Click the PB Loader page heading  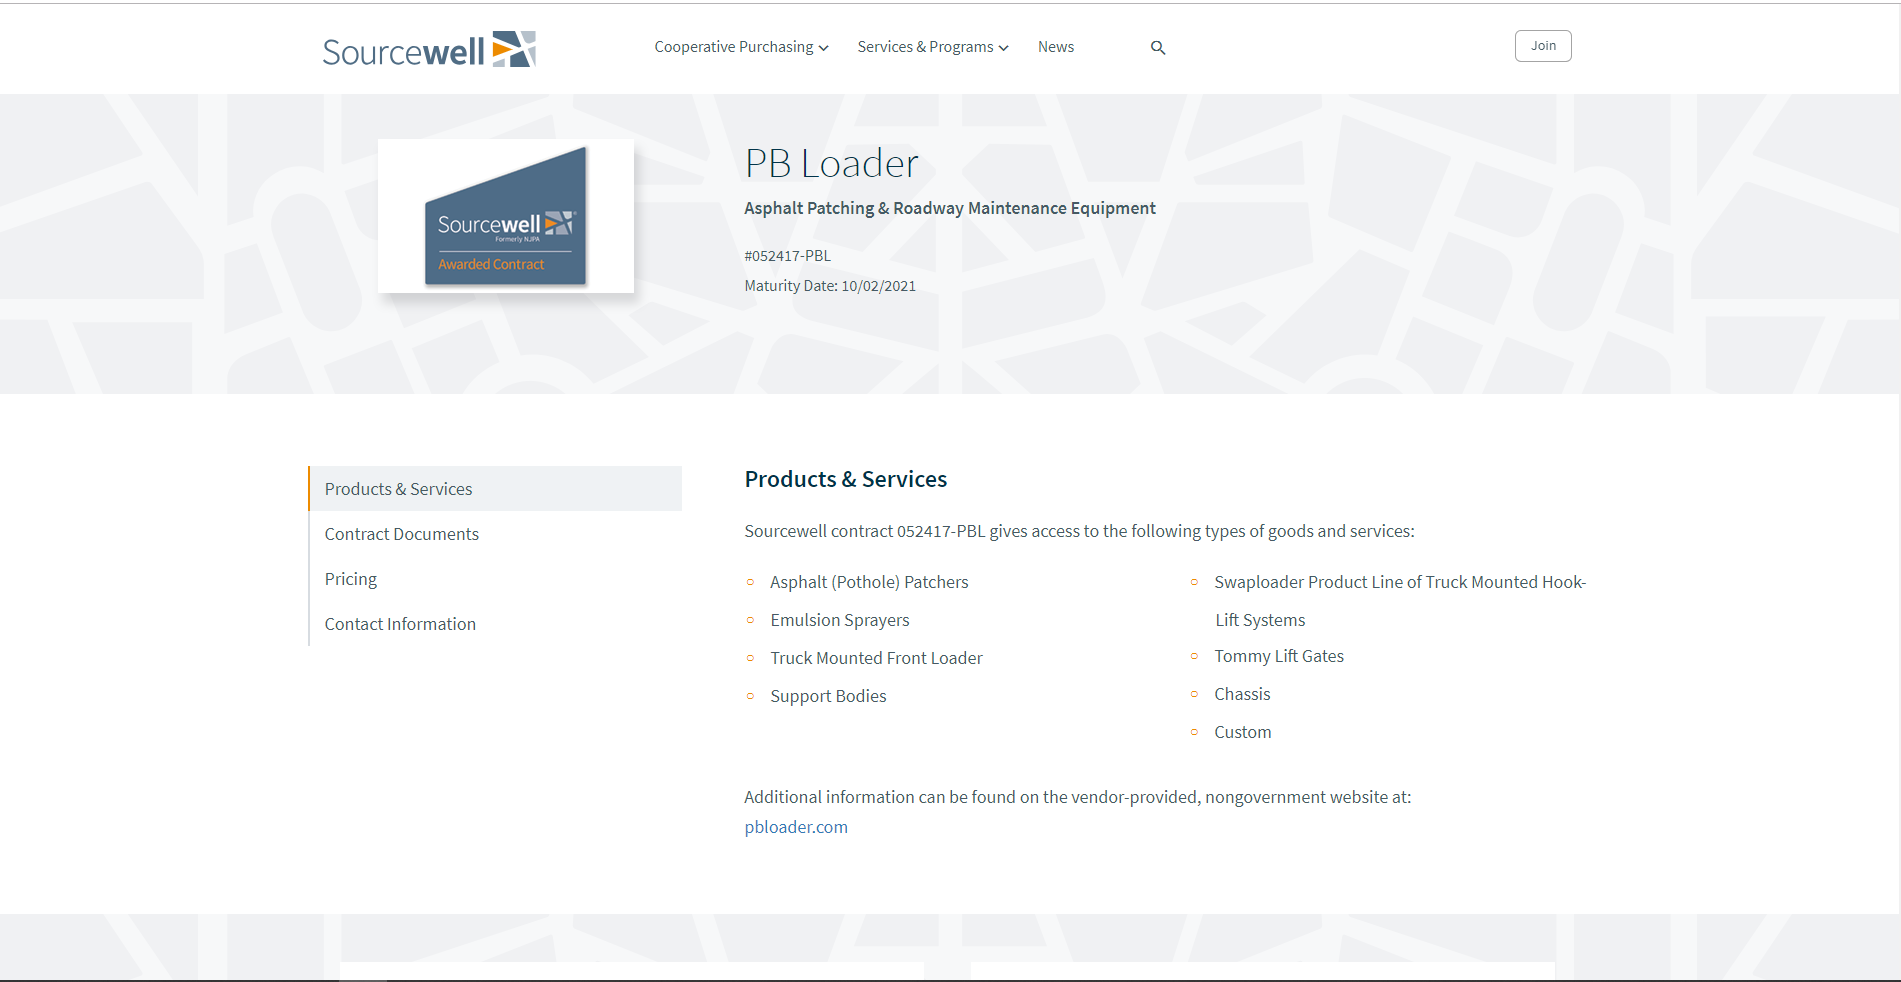[x=830, y=164]
